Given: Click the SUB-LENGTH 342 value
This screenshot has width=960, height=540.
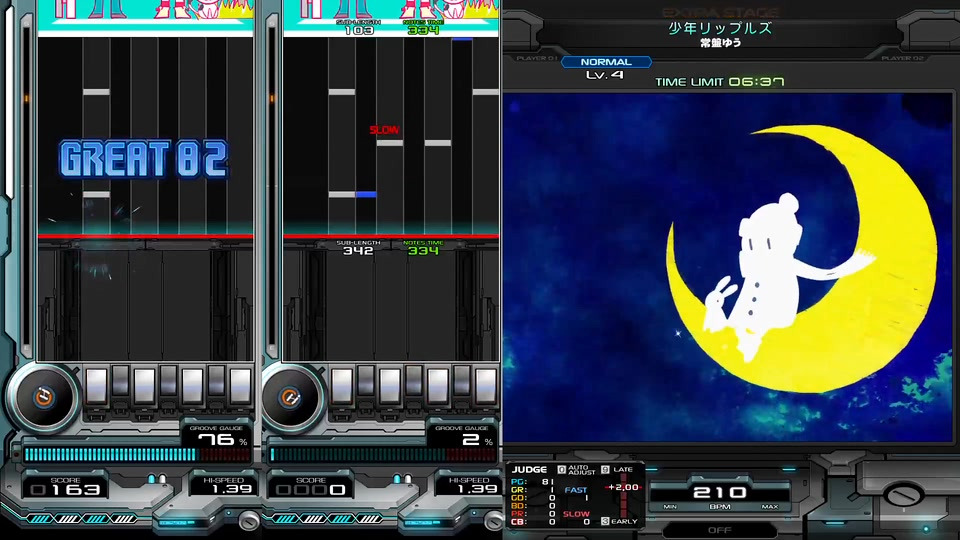Looking at the screenshot, I should pyautogui.click(x=358, y=250).
